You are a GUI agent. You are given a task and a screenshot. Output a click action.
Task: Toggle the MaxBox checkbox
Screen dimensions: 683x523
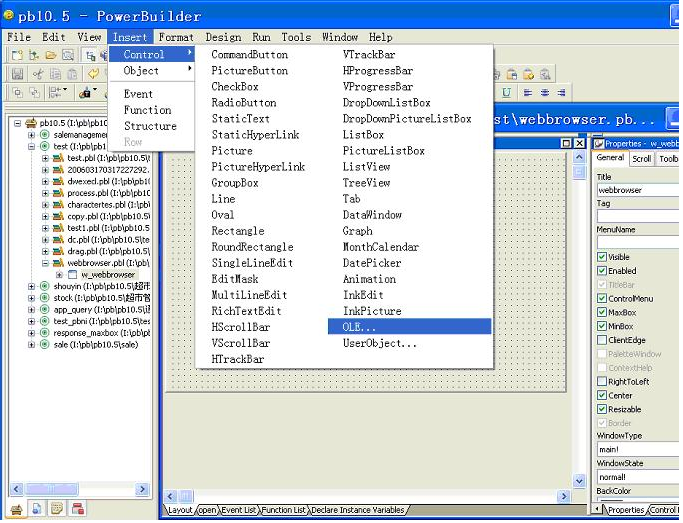[602, 313]
